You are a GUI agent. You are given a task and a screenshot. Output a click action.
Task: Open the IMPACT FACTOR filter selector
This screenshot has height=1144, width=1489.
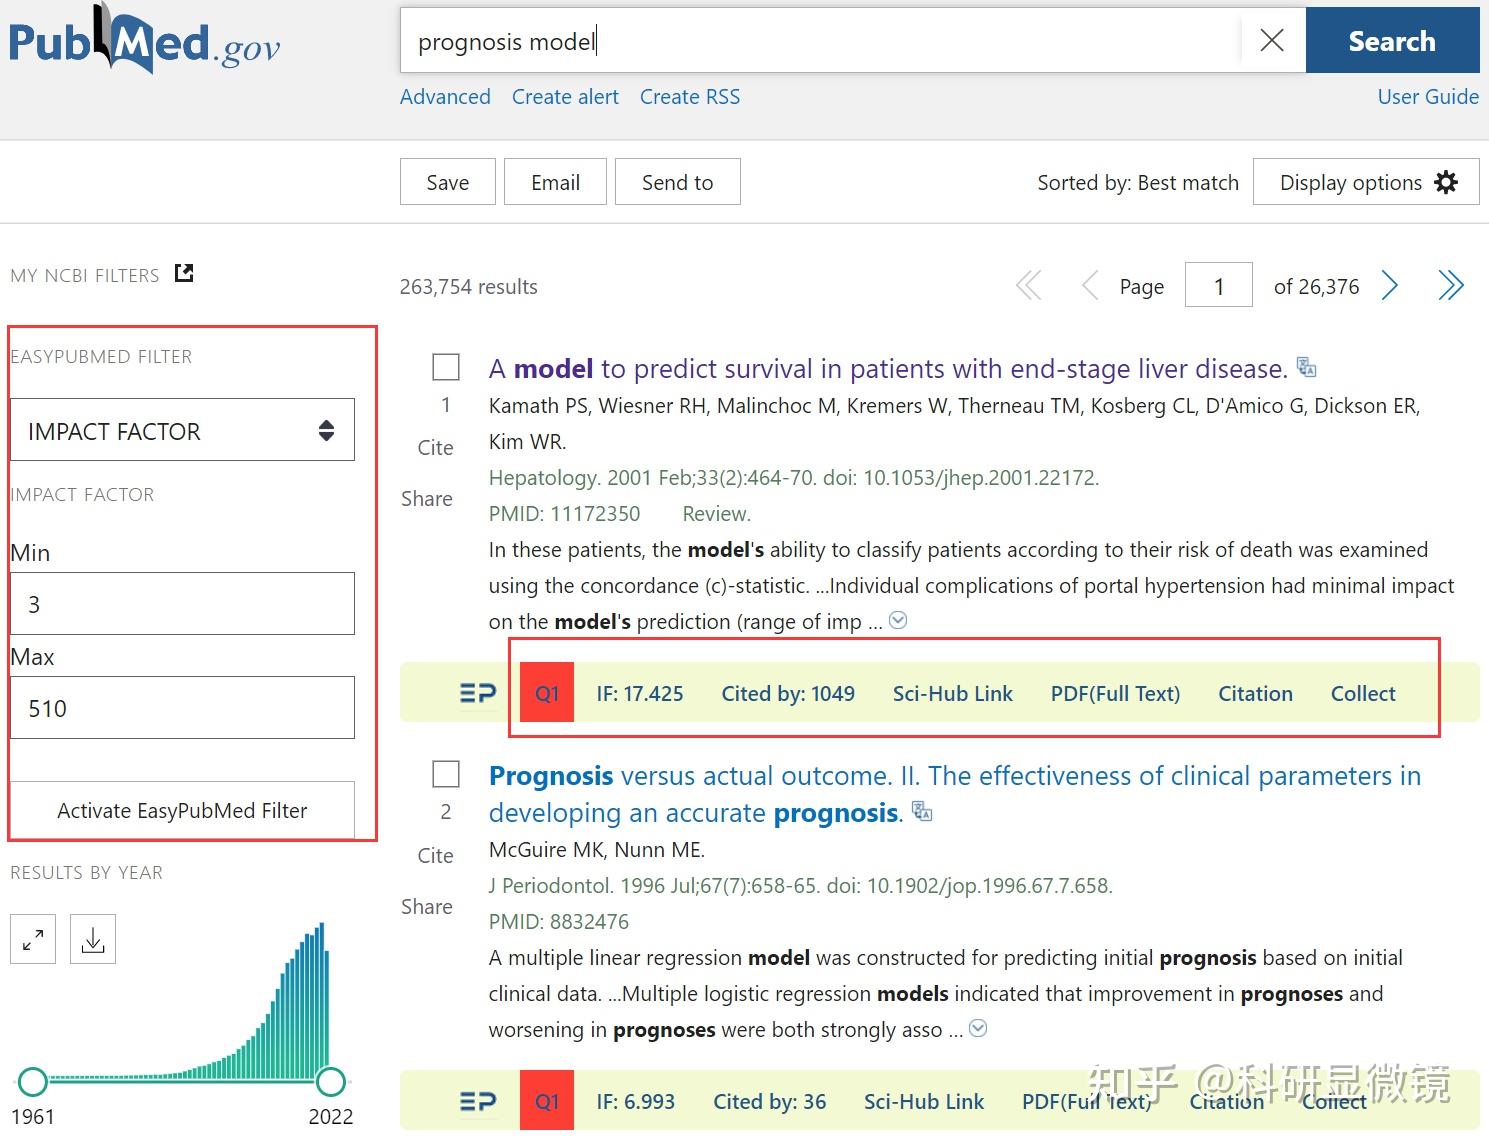pos(182,430)
